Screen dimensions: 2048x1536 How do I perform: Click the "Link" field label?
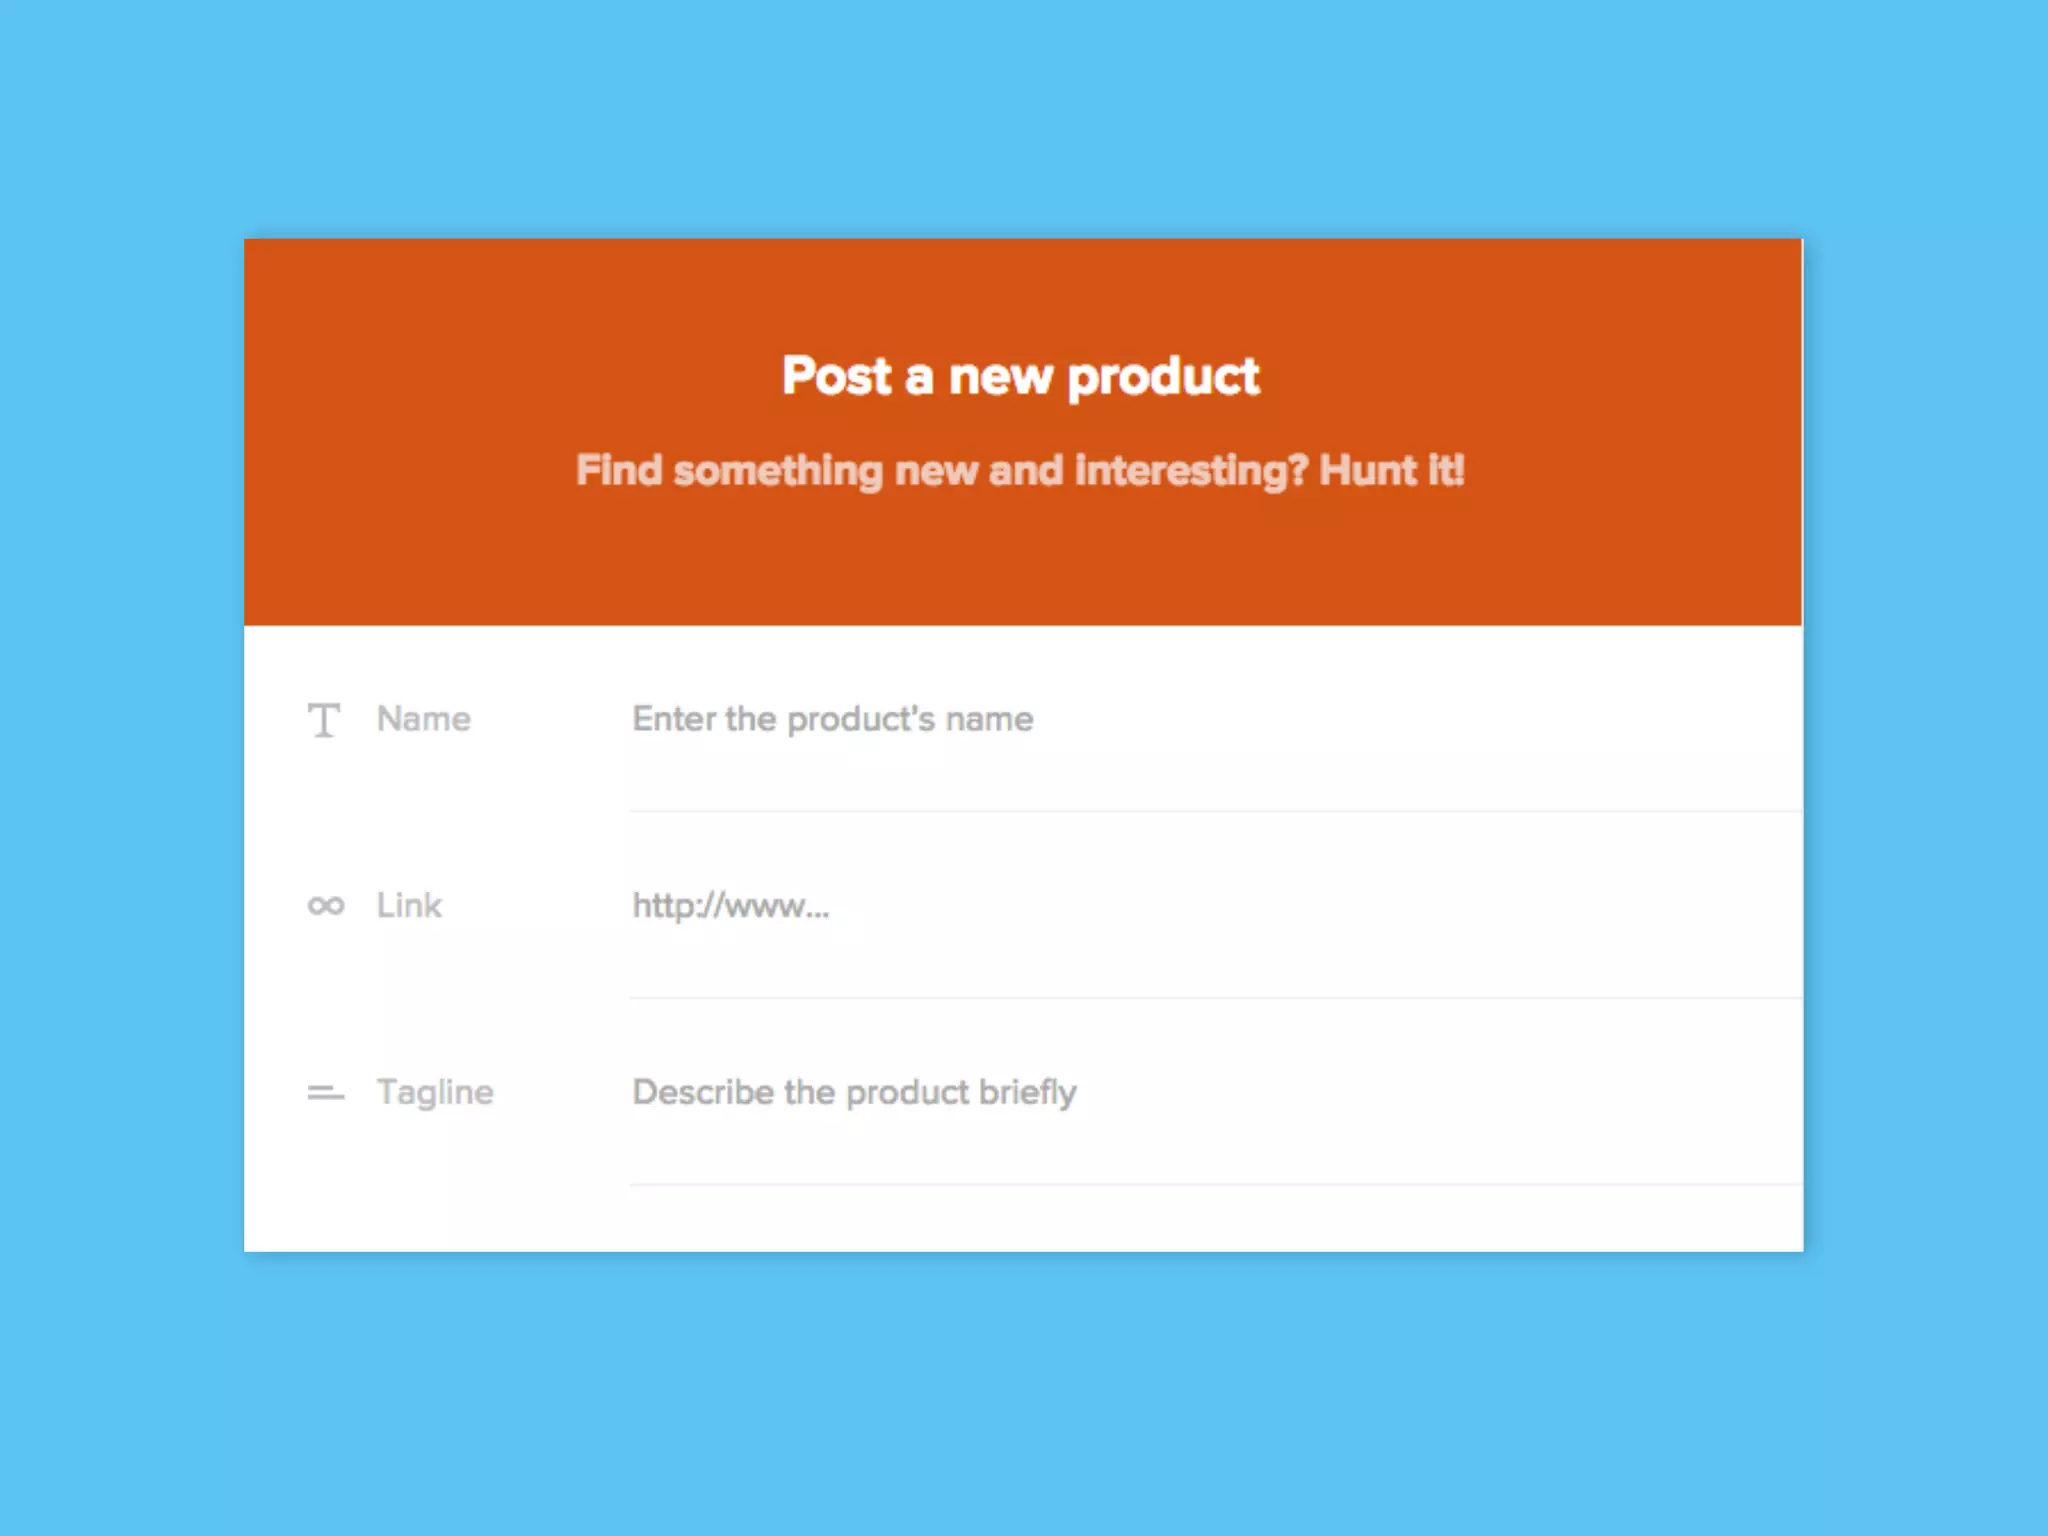[409, 905]
